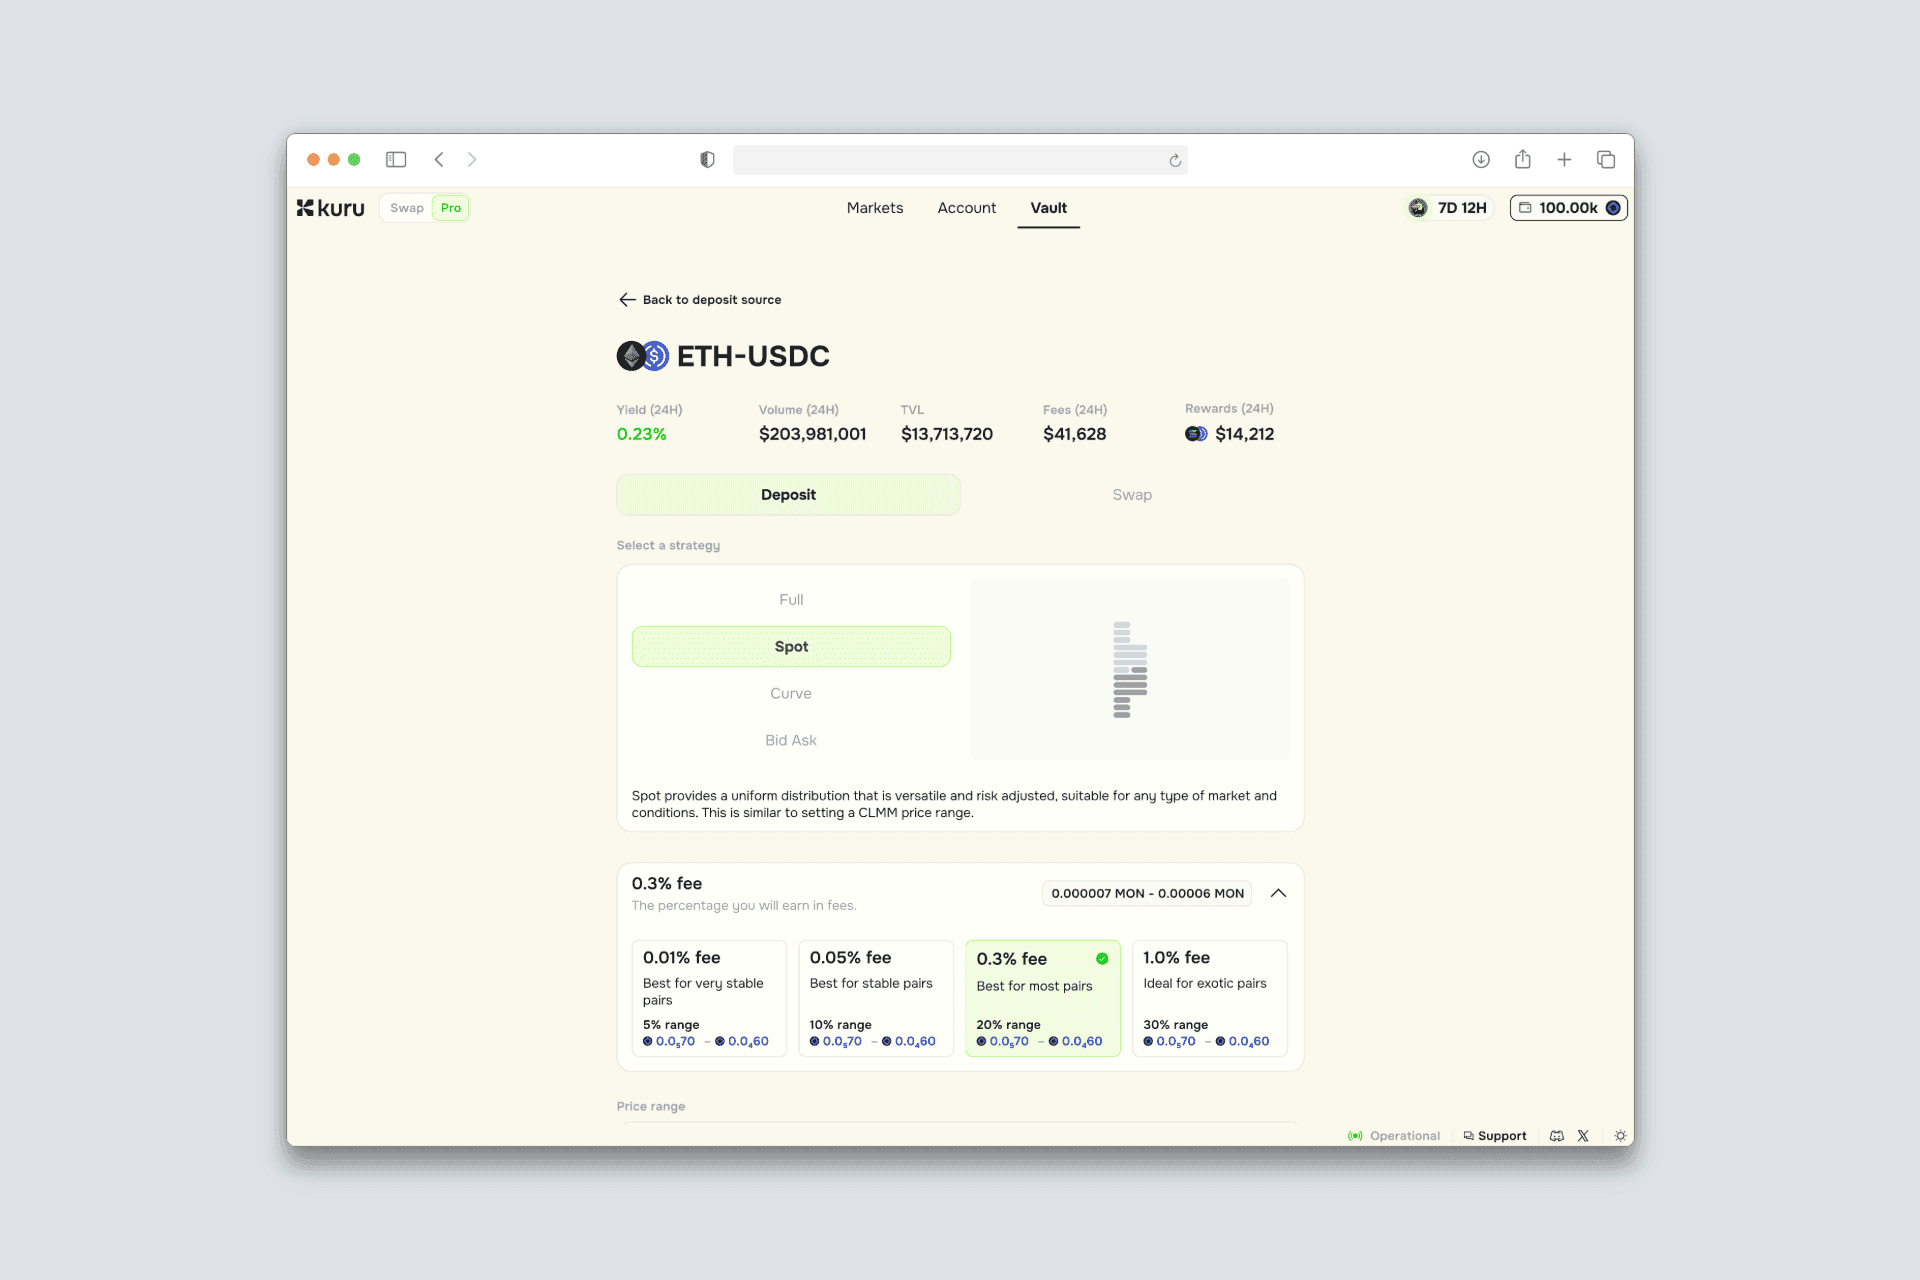Click the browser share icon
Image resolution: width=1920 pixels, height=1280 pixels.
pos(1522,160)
